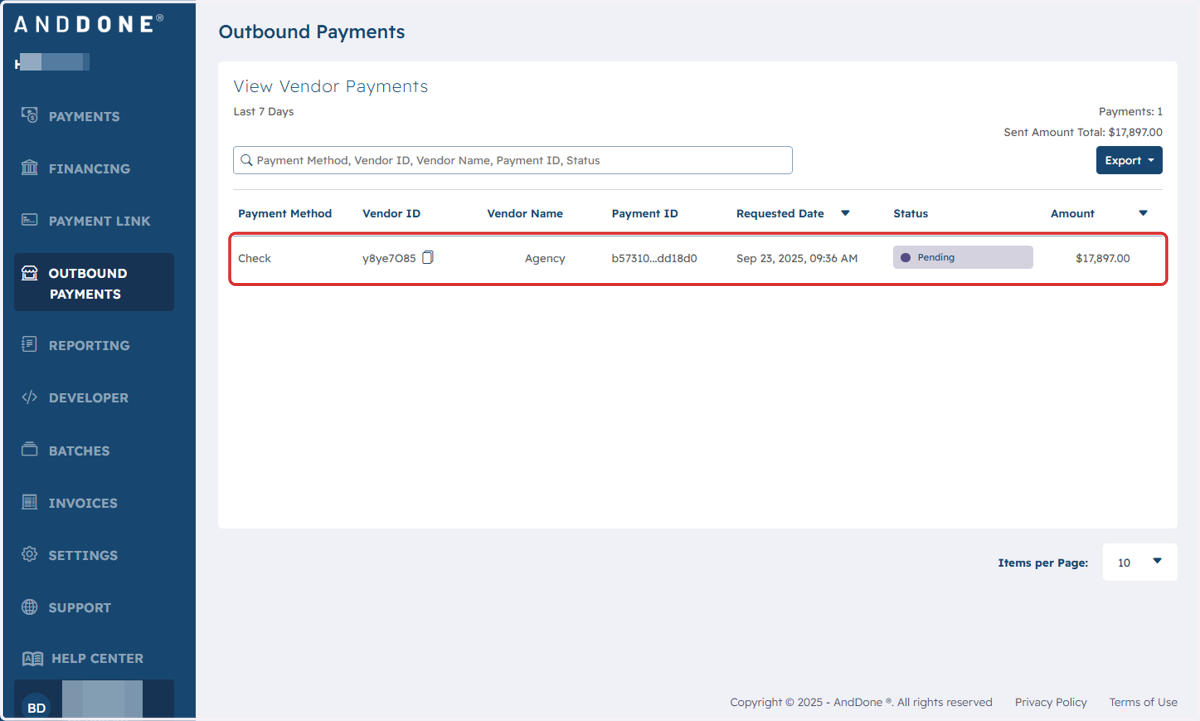
Task: Open the Developer menu label
Action: tap(89, 397)
